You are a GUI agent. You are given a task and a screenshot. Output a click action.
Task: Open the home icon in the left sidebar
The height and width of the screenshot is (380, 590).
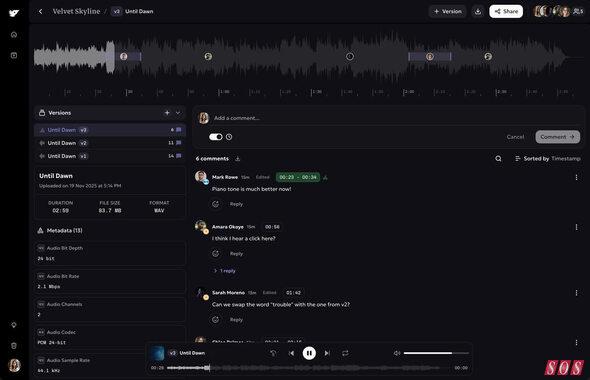[14, 35]
